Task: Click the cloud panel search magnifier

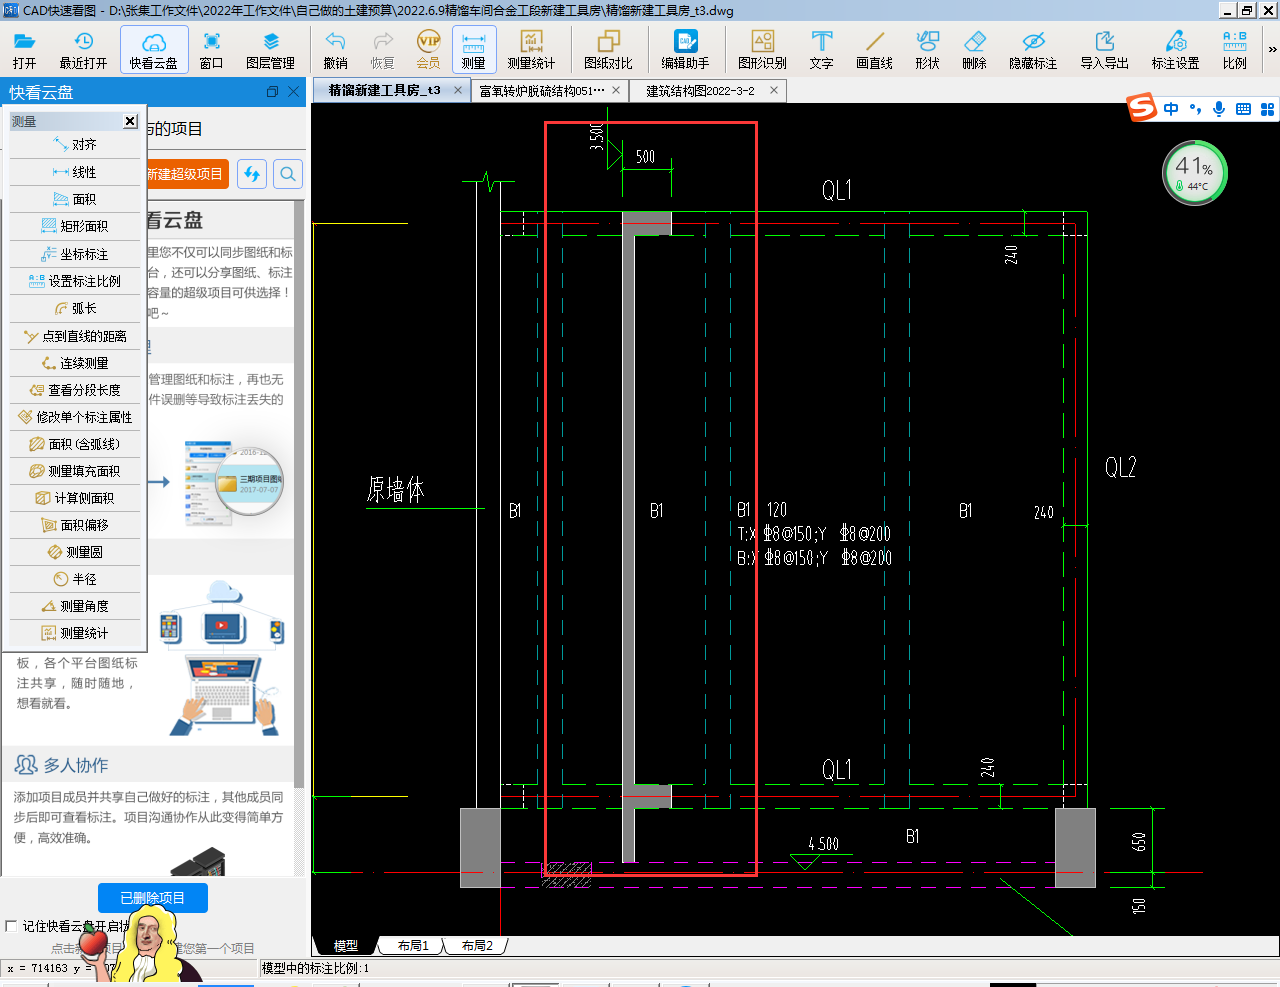Action: [x=288, y=174]
